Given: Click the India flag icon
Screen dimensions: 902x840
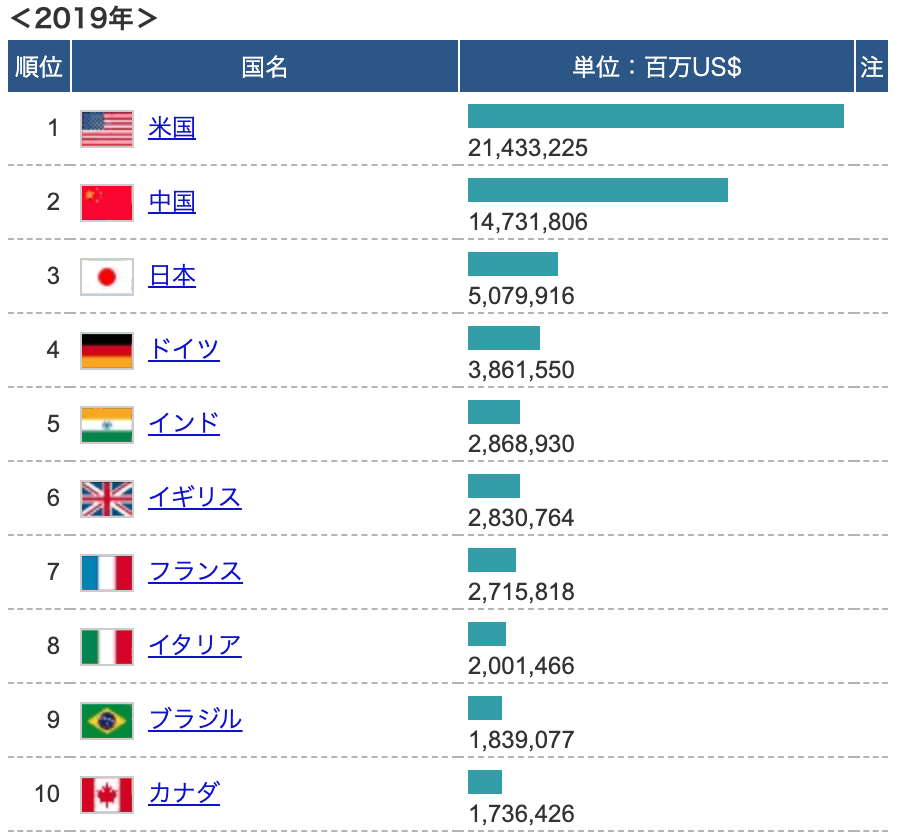Looking at the screenshot, I should (x=106, y=425).
